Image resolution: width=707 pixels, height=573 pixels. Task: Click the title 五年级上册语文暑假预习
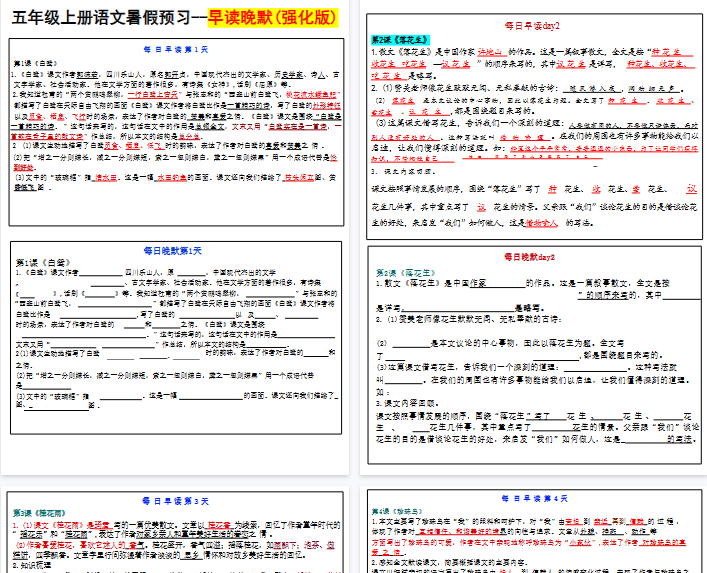pos(101,18)
